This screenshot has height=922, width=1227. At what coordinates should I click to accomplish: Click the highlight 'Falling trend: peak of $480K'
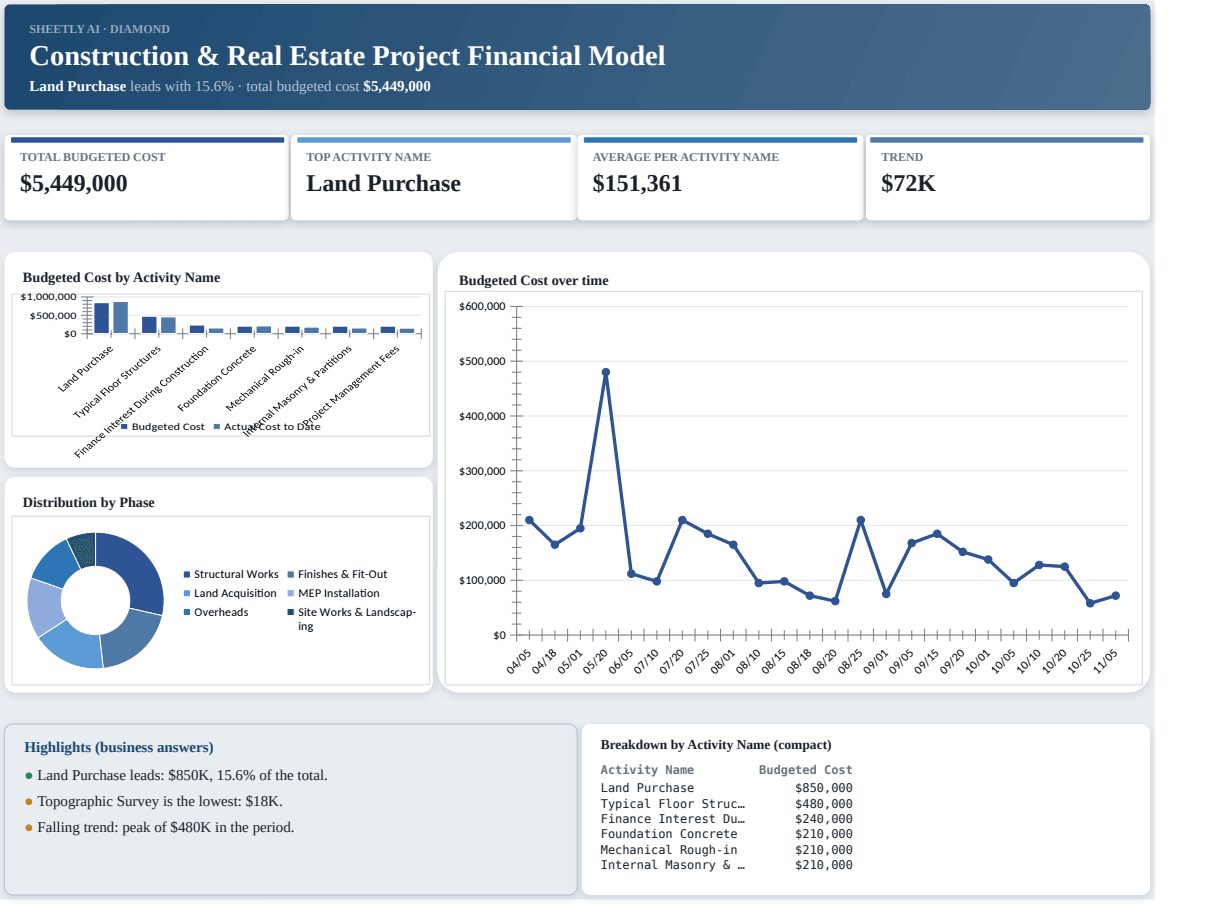point(166,827)
